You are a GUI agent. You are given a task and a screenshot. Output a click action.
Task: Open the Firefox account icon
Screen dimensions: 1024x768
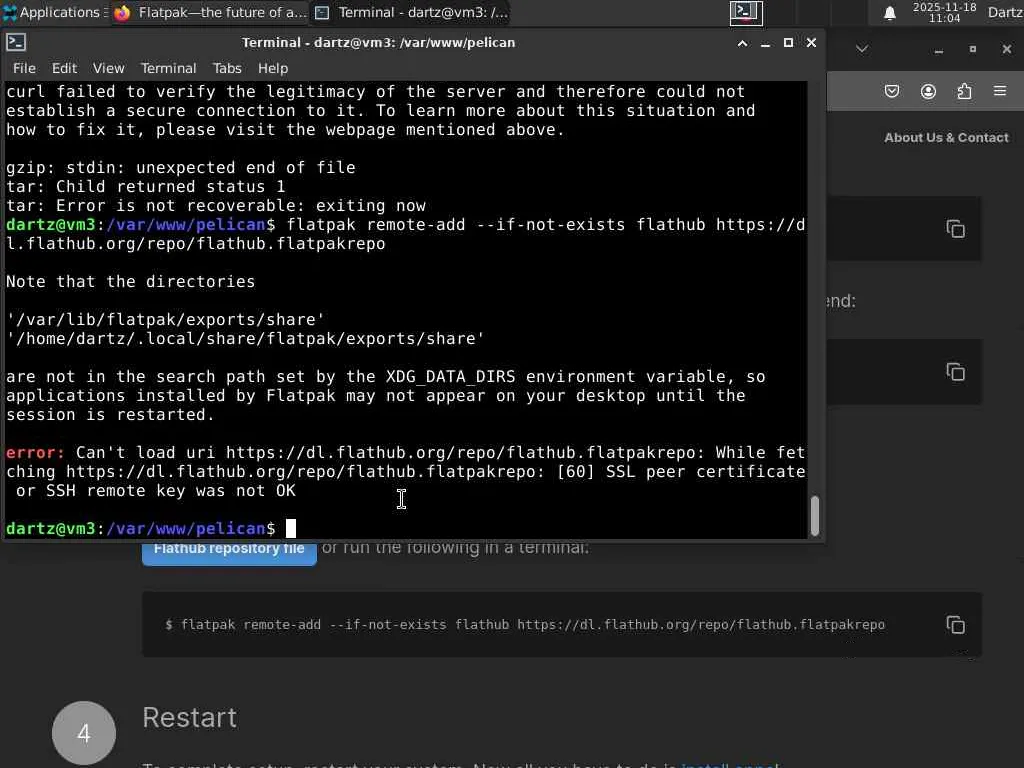(928, 91)
